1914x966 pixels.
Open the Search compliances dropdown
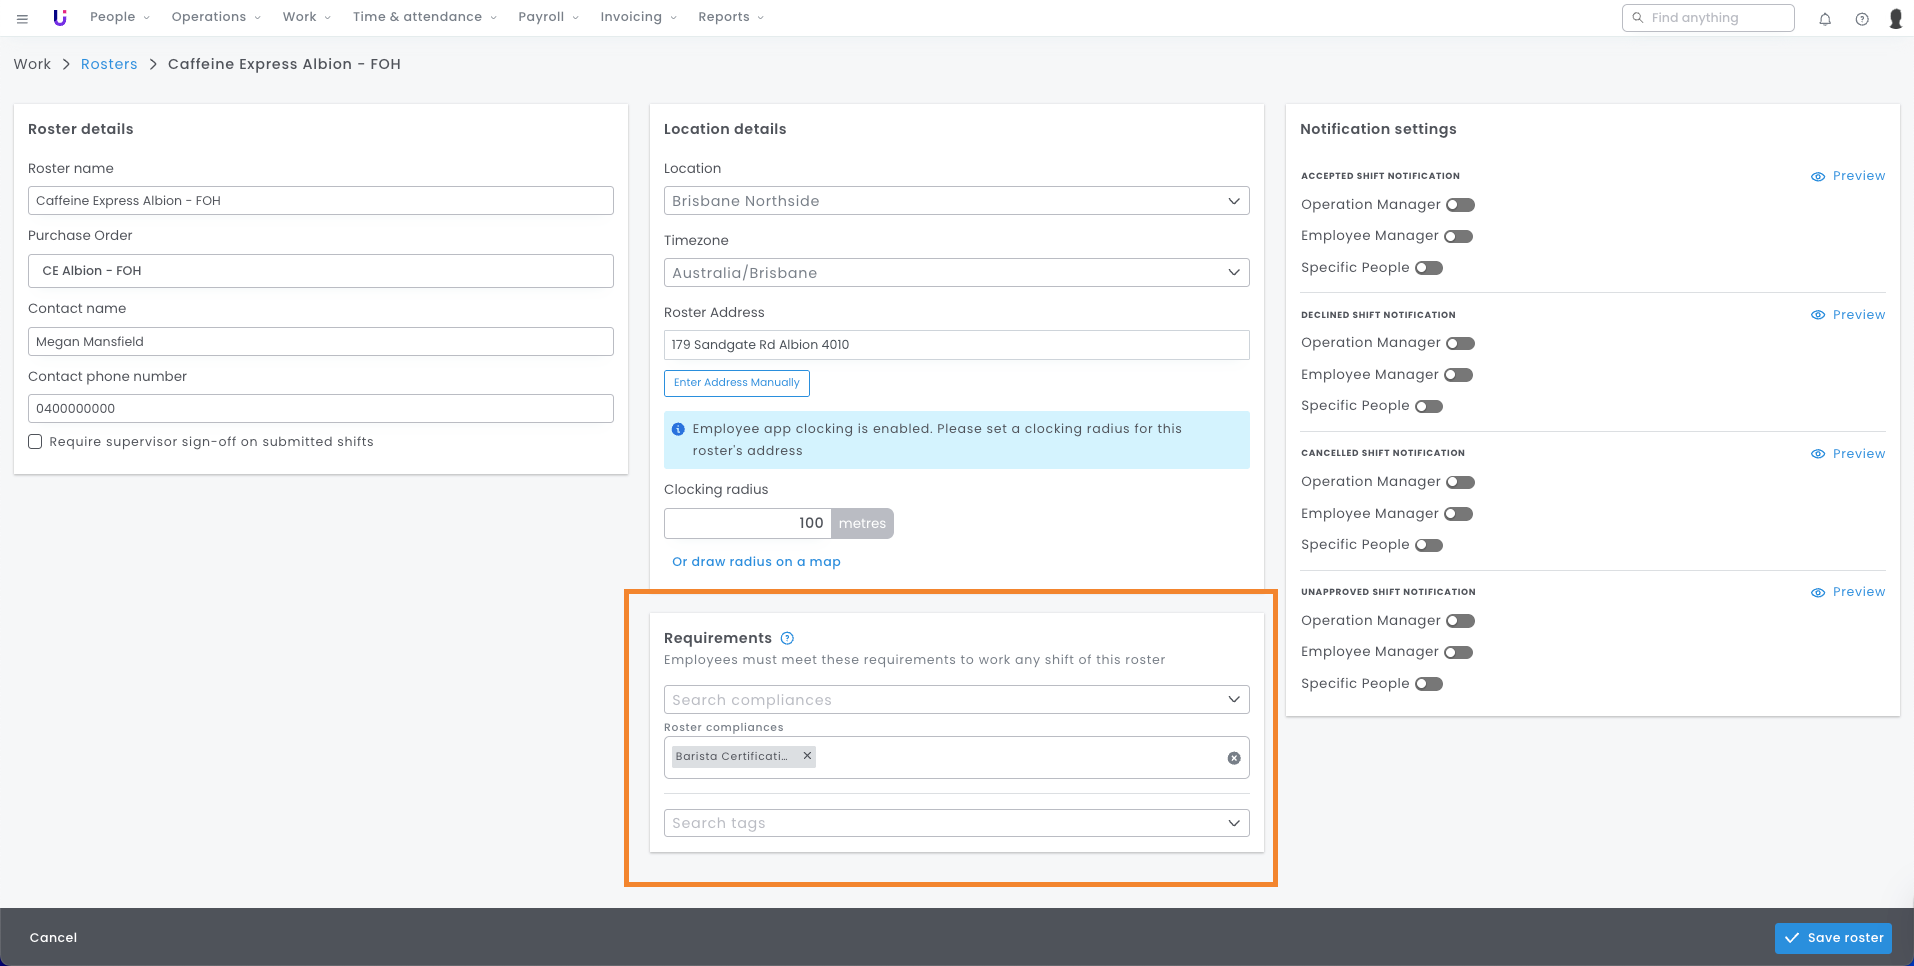pos(956,700)
